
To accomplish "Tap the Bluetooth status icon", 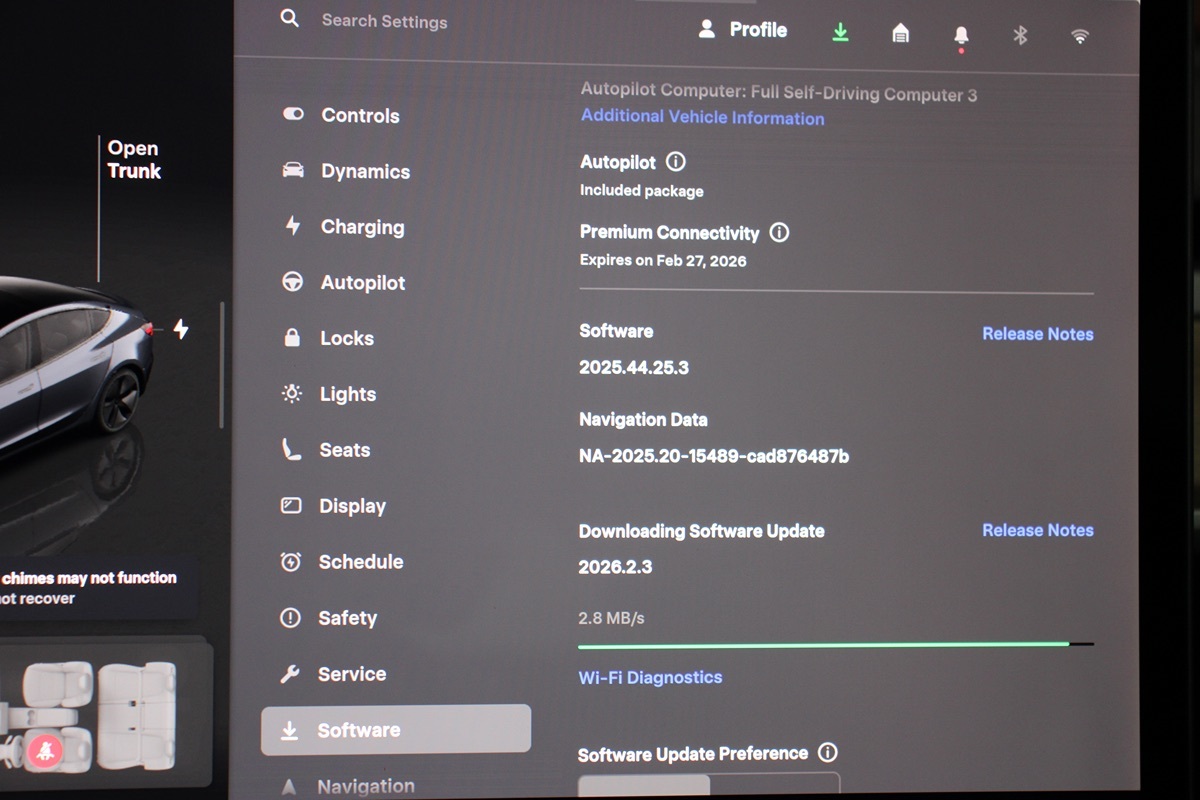I will 1020,36.
